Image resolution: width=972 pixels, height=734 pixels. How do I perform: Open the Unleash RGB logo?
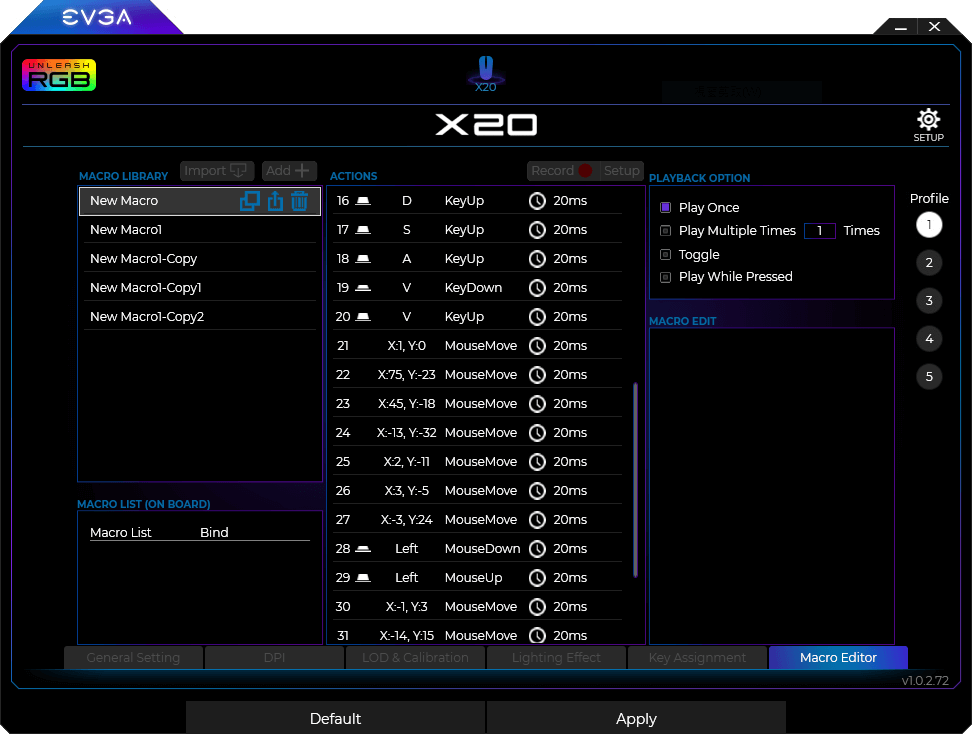[59, 75]
